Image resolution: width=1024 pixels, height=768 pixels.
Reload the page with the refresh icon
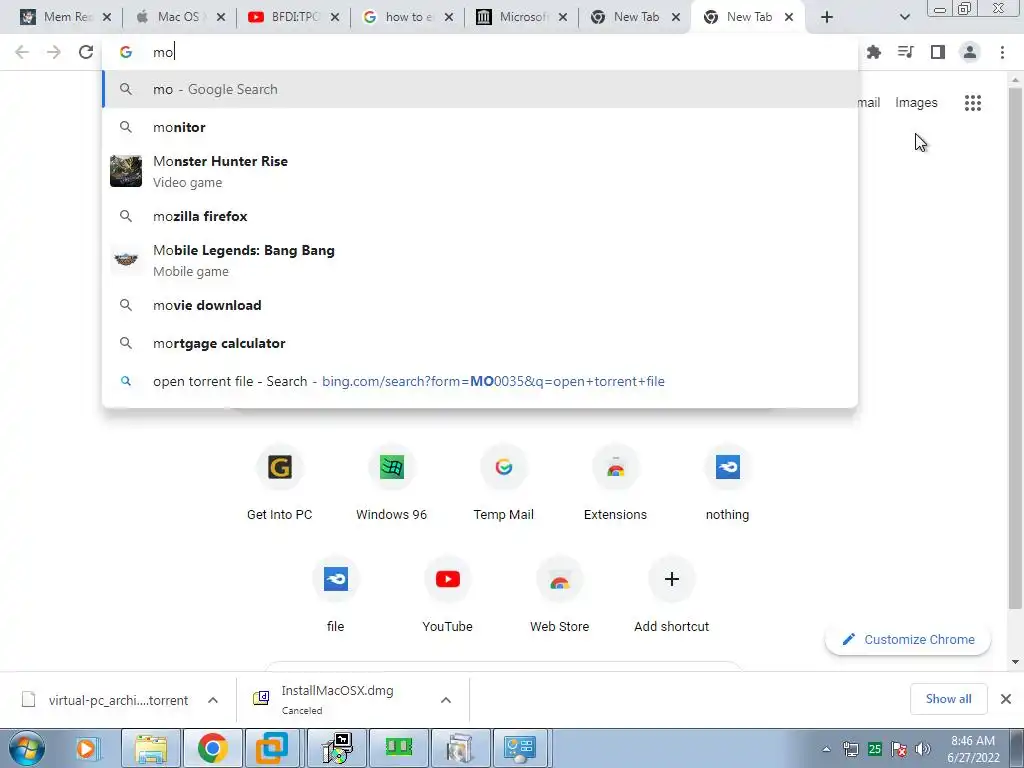point(86,52)
